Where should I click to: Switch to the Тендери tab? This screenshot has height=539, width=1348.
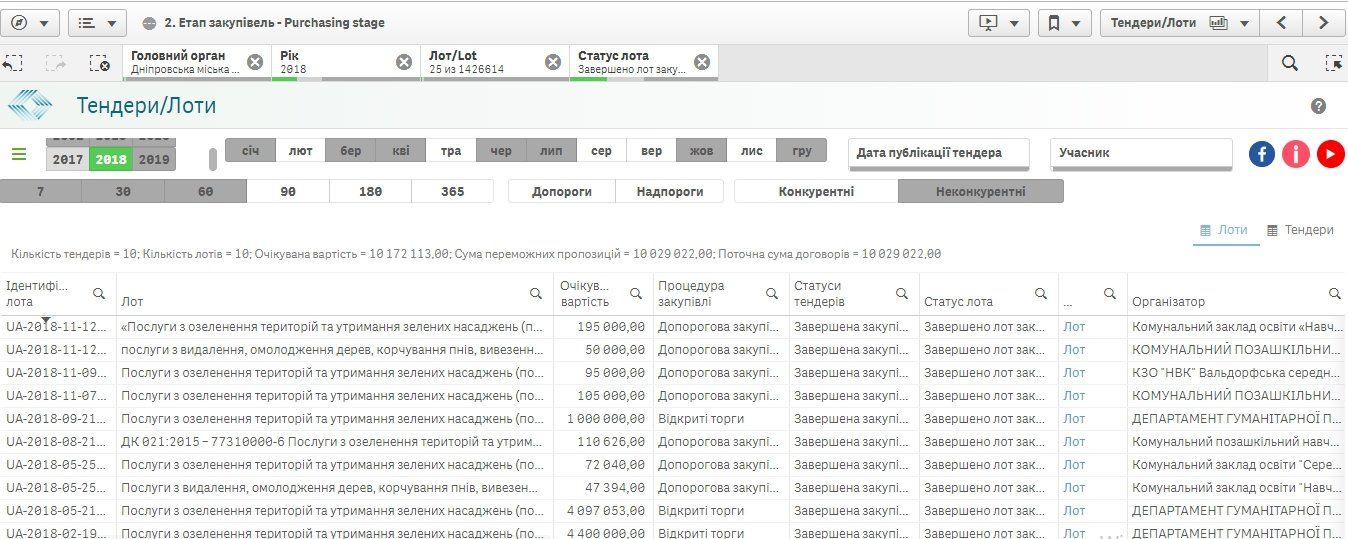tap(1300, 230)
